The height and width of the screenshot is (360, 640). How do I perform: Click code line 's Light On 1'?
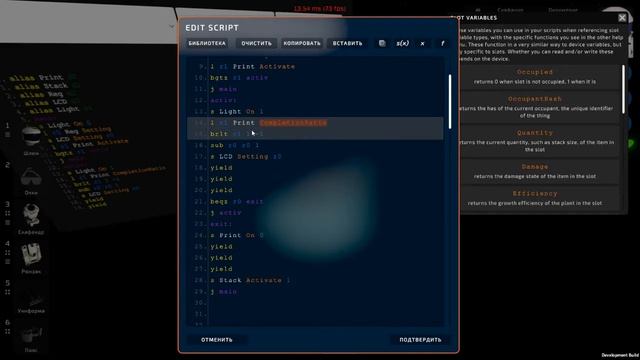coord(237,111)
